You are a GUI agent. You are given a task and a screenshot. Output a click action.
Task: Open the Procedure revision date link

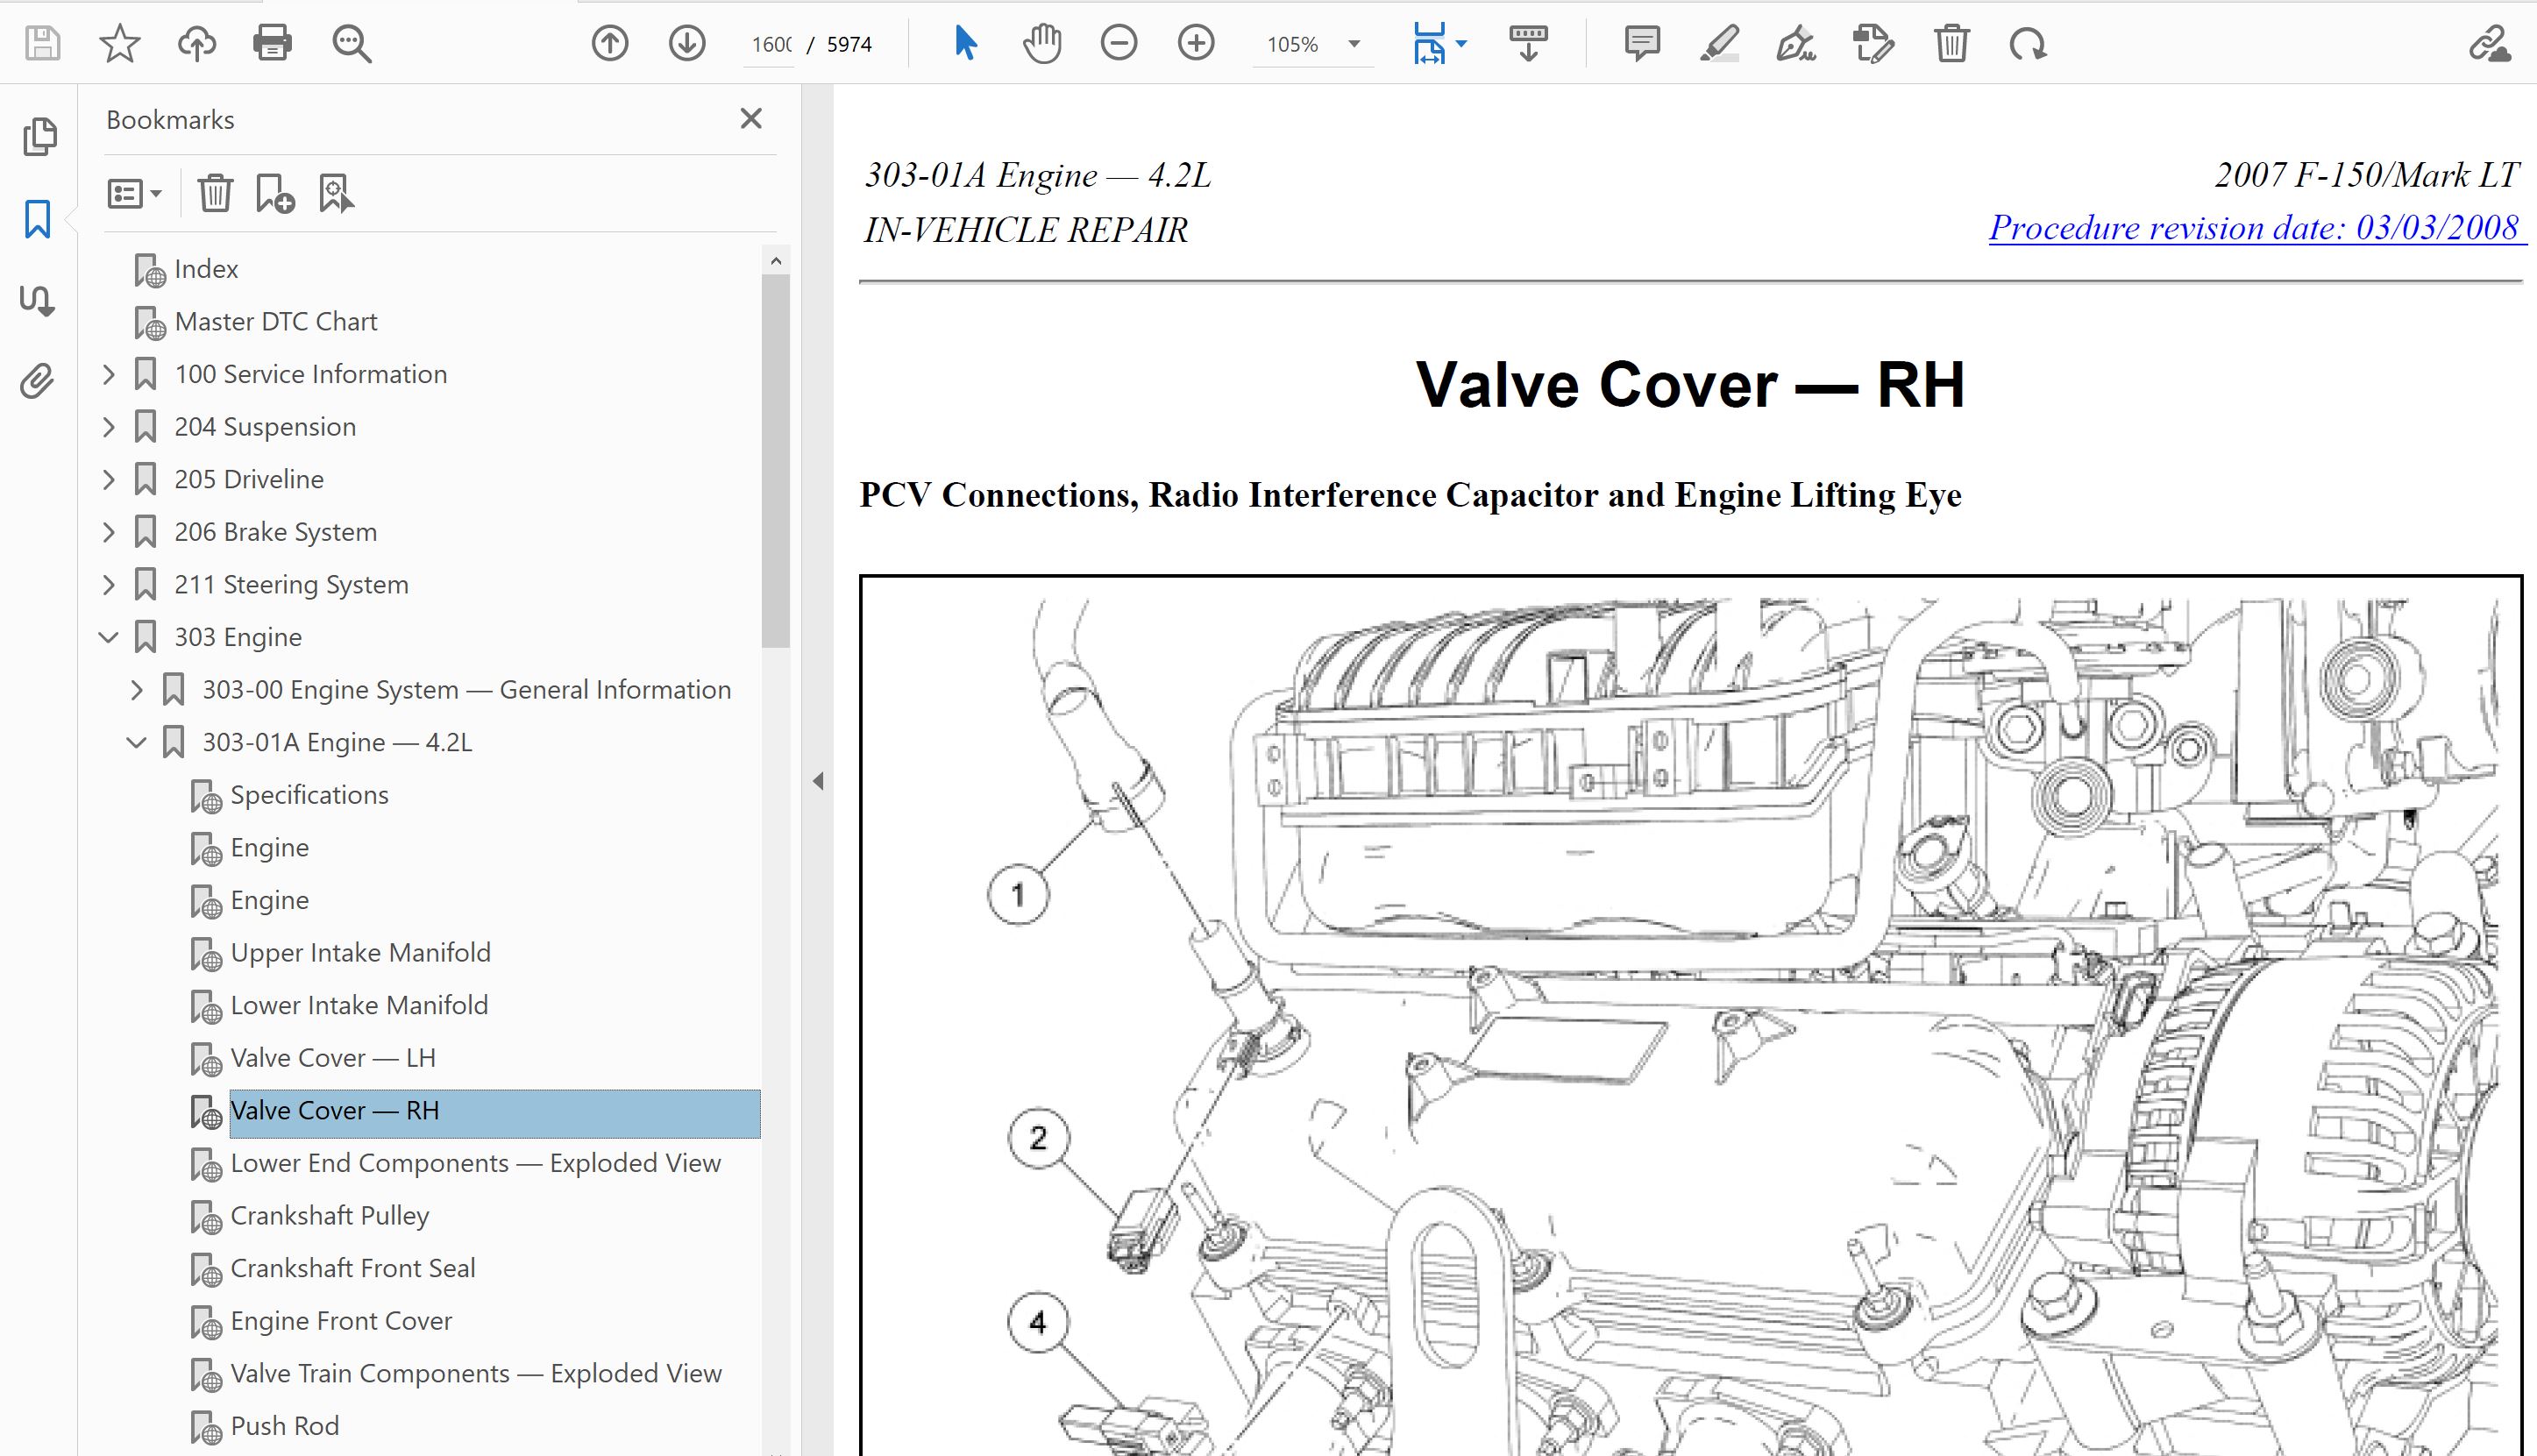[x=2253, y=228]
